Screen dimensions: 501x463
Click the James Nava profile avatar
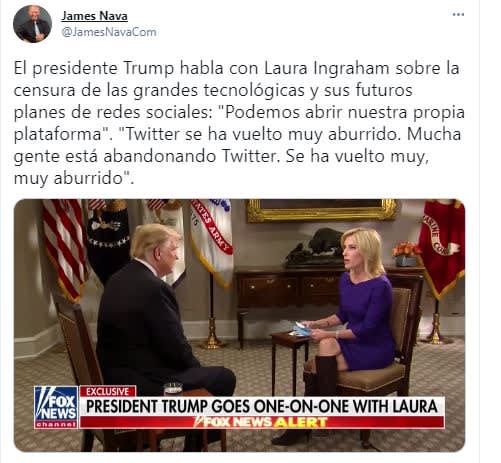pyautogui.click(x=32, y=24)
